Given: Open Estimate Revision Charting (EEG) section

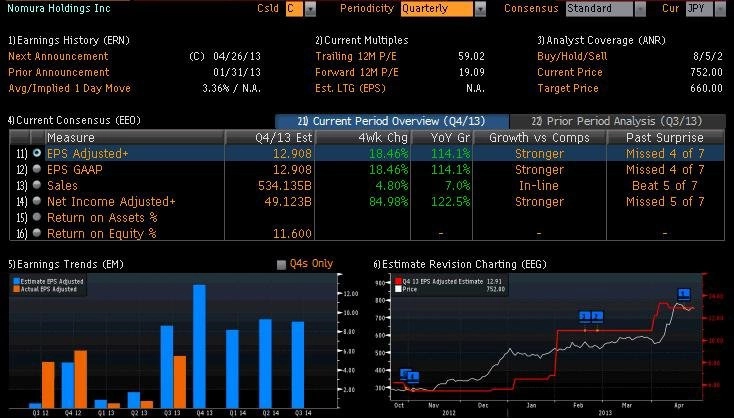Looking at the screenshot, I should (460, 264).
